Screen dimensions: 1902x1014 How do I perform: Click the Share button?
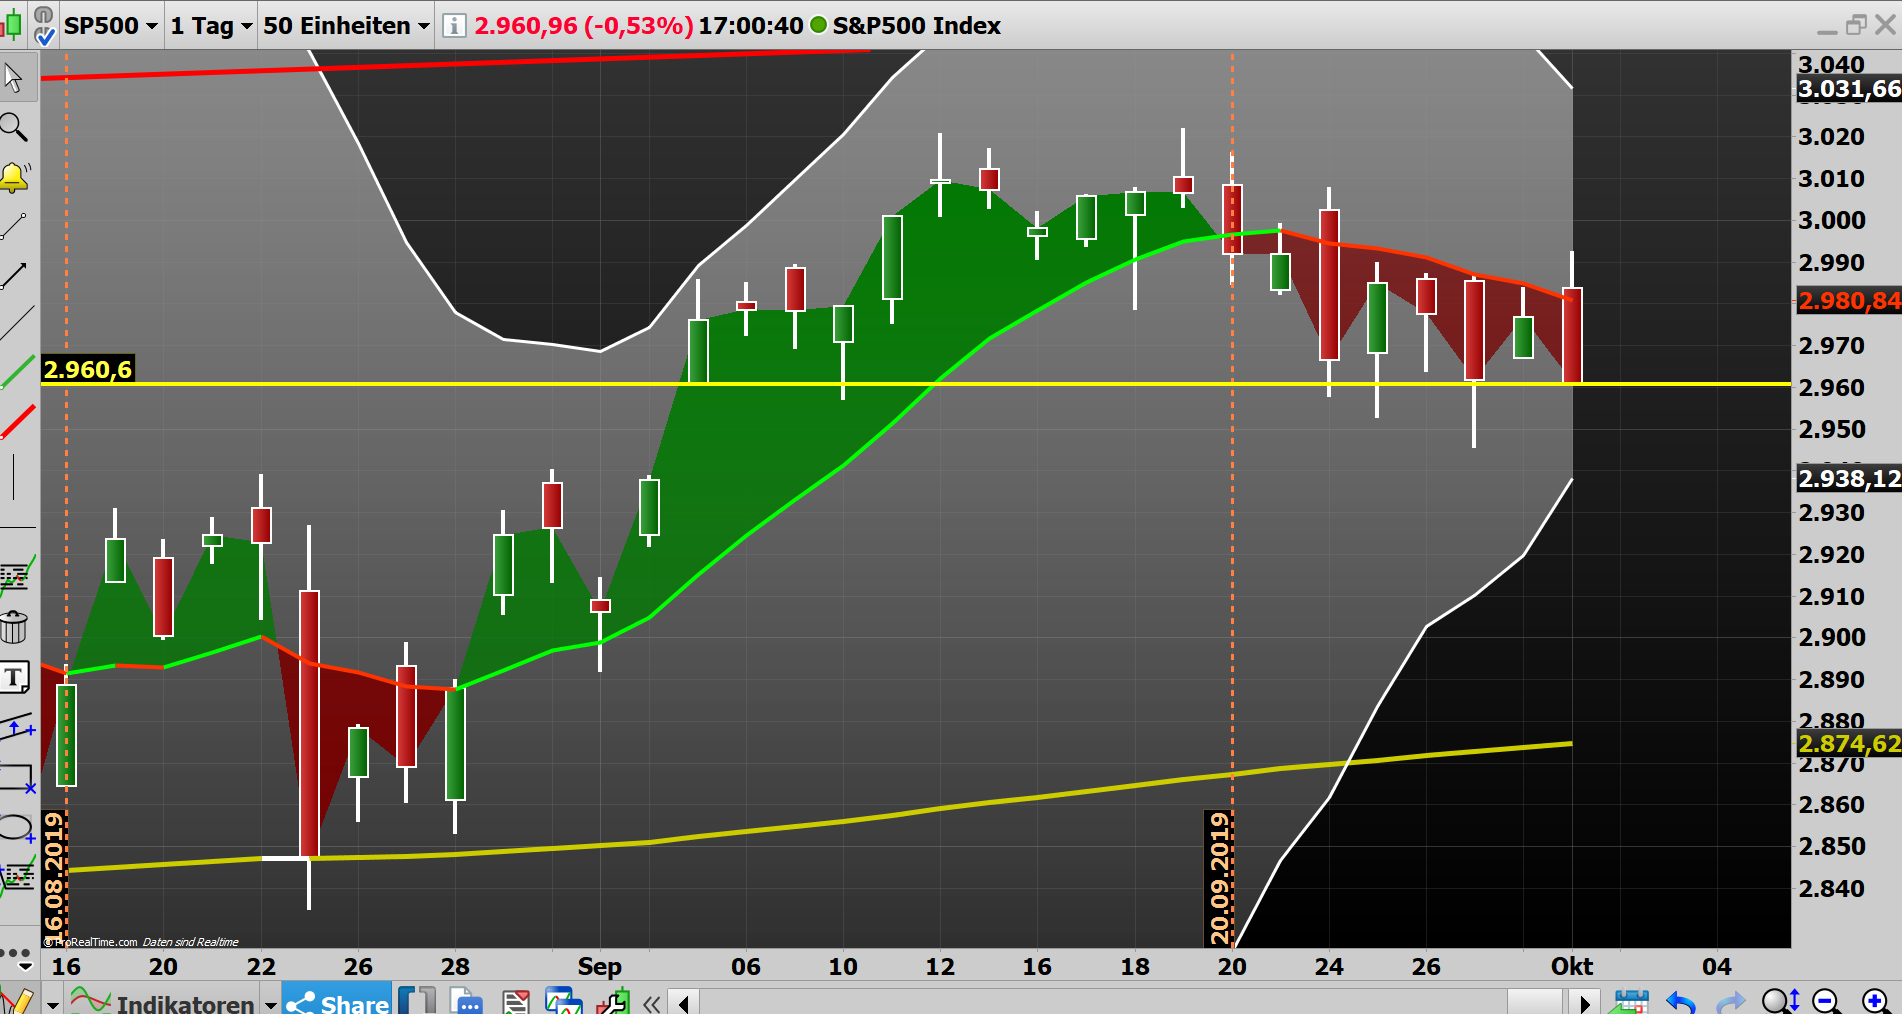[x=337, y=1000]
